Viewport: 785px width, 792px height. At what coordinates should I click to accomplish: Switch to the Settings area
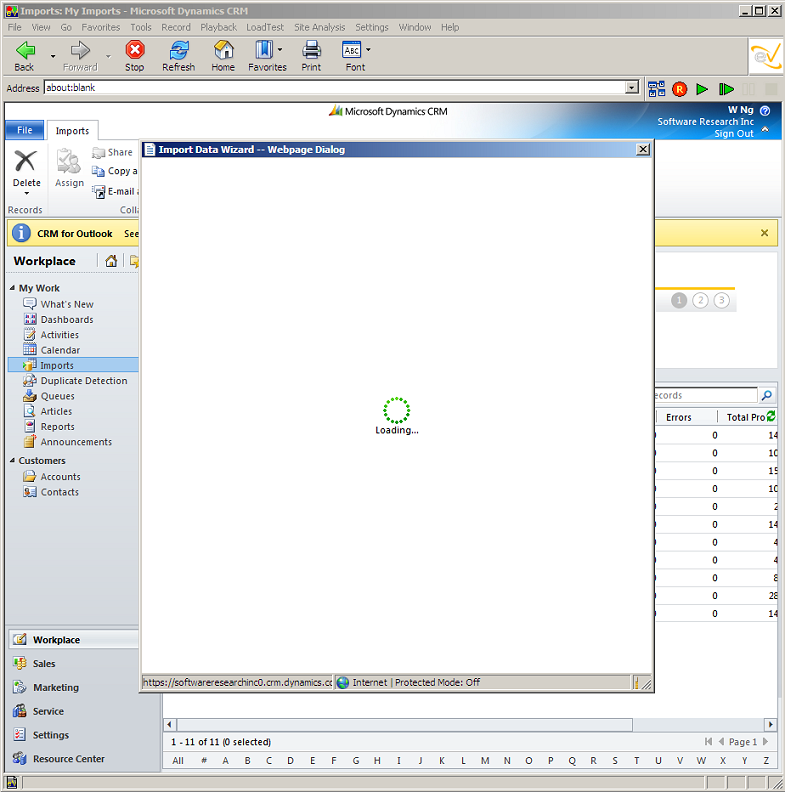click(51, 735)
